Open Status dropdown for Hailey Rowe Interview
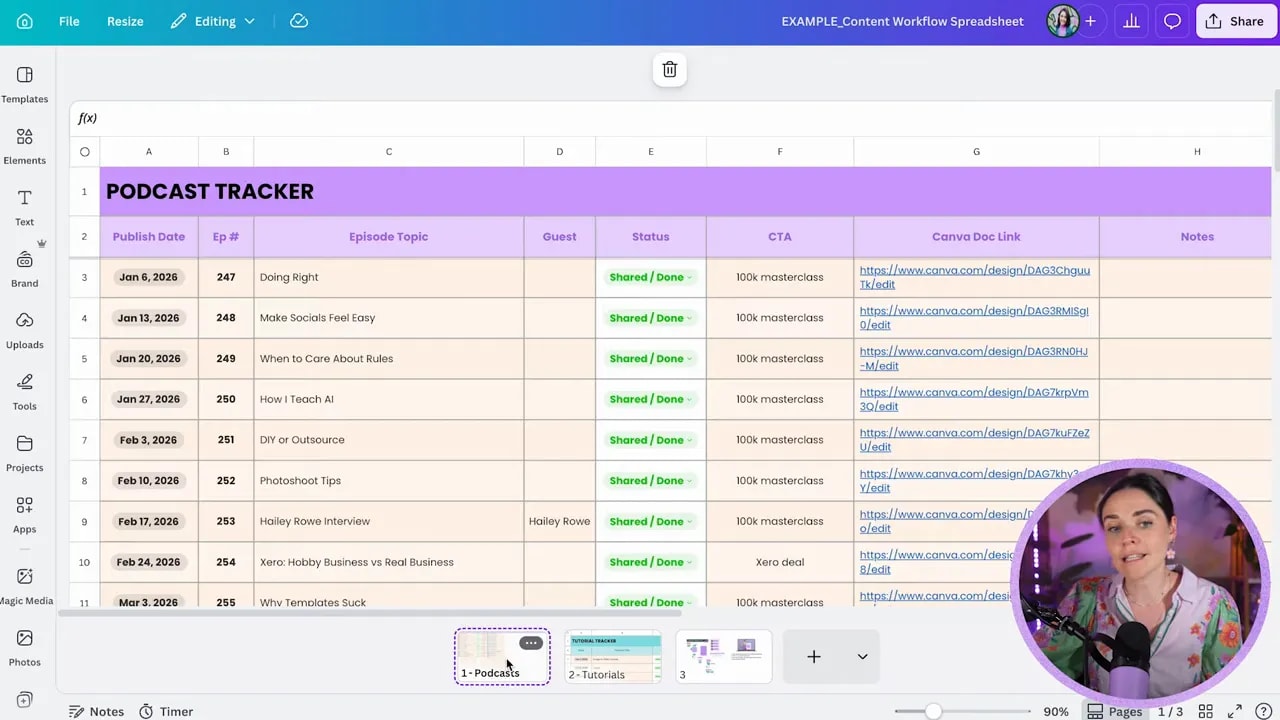Screen dimensions: 1280x720 (x=650, y=521)
